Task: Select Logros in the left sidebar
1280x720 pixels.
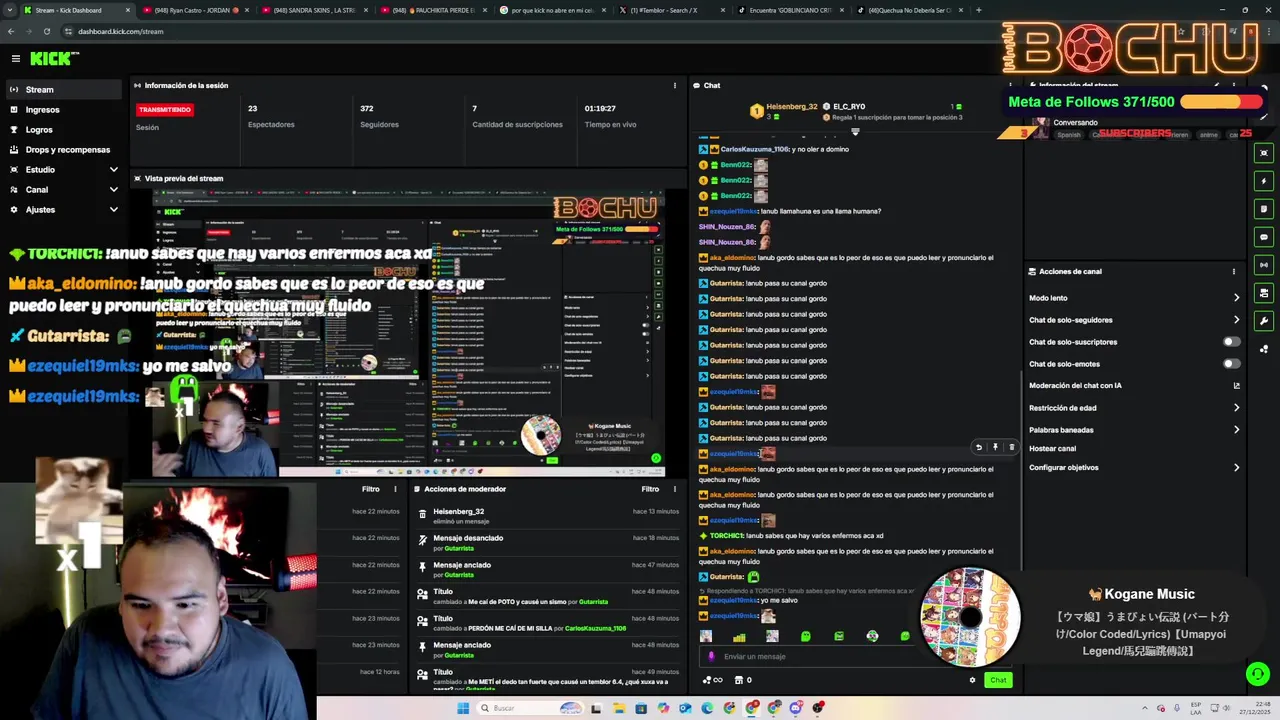Action: (64, 130)
